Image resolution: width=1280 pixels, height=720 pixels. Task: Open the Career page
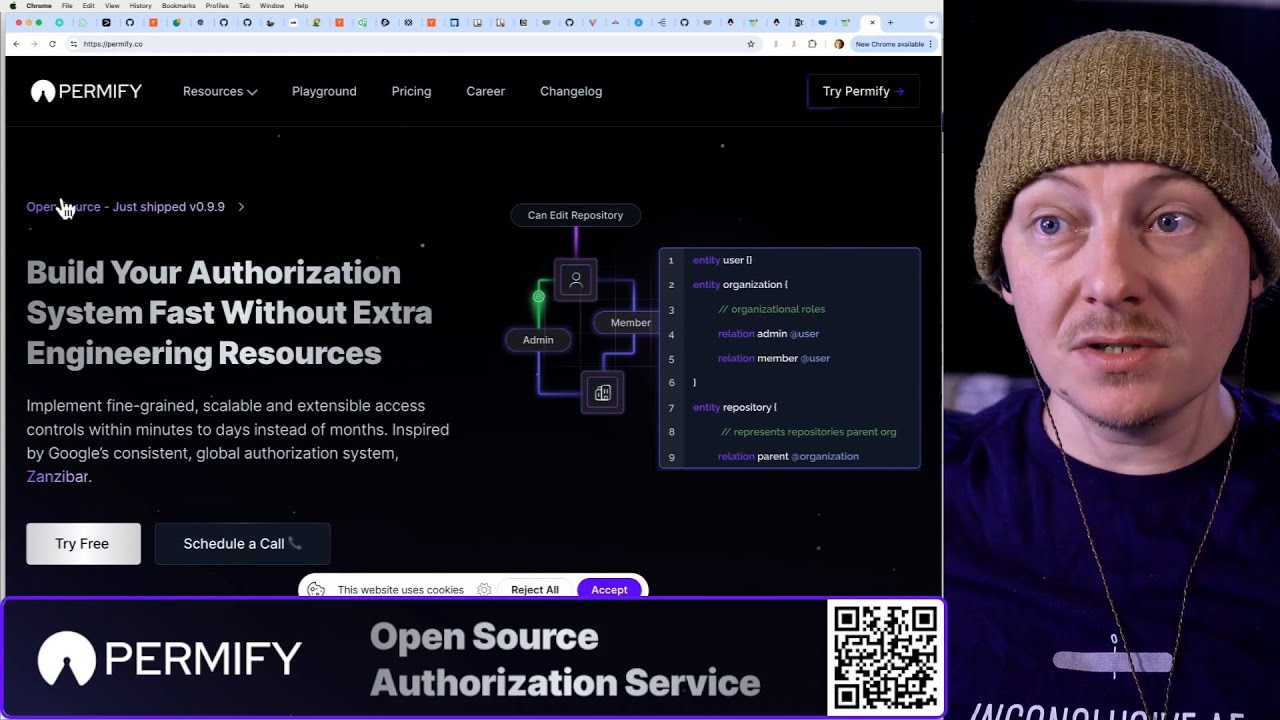485,91
